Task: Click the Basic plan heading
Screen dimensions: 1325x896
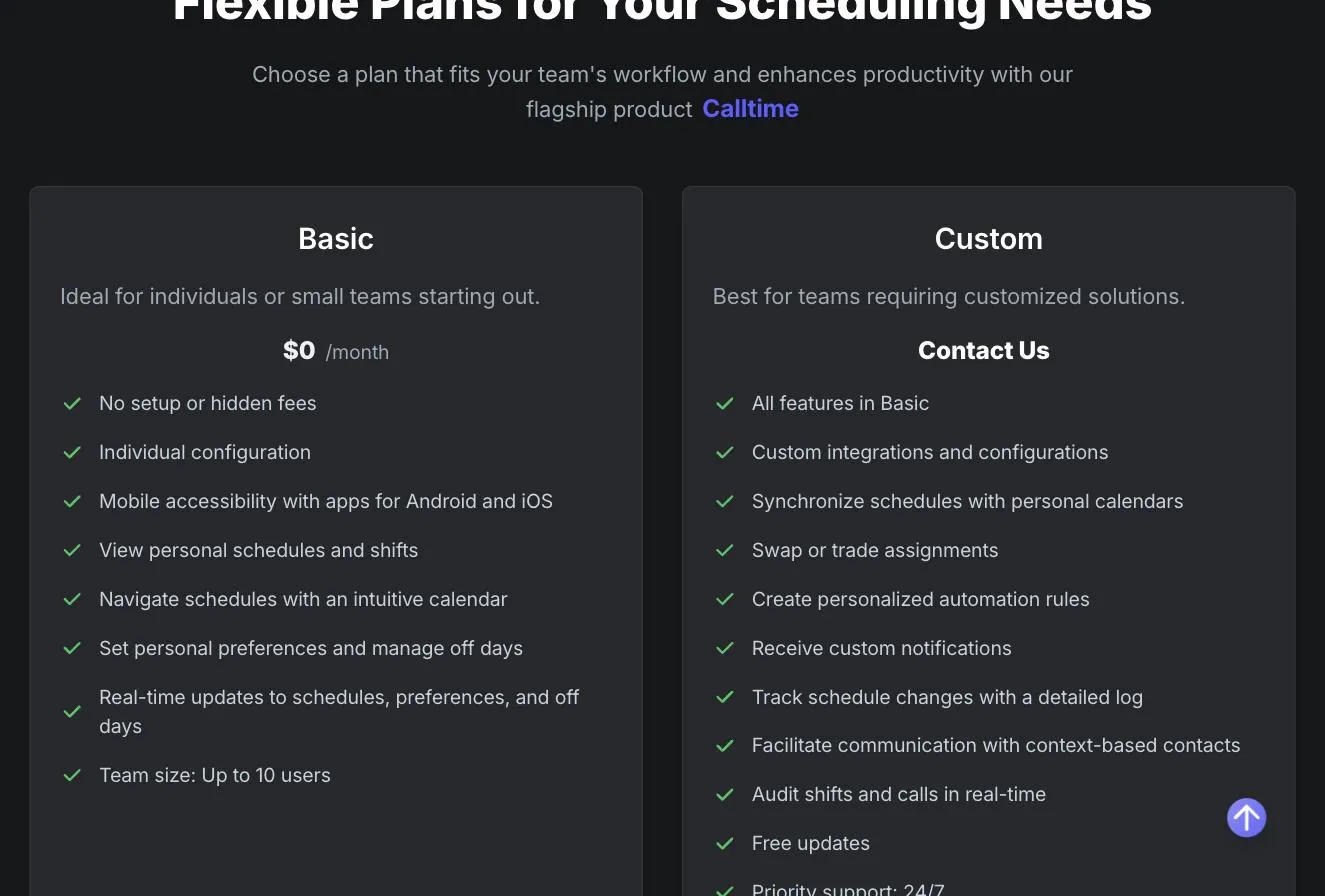Action: [x=336, y=239]
